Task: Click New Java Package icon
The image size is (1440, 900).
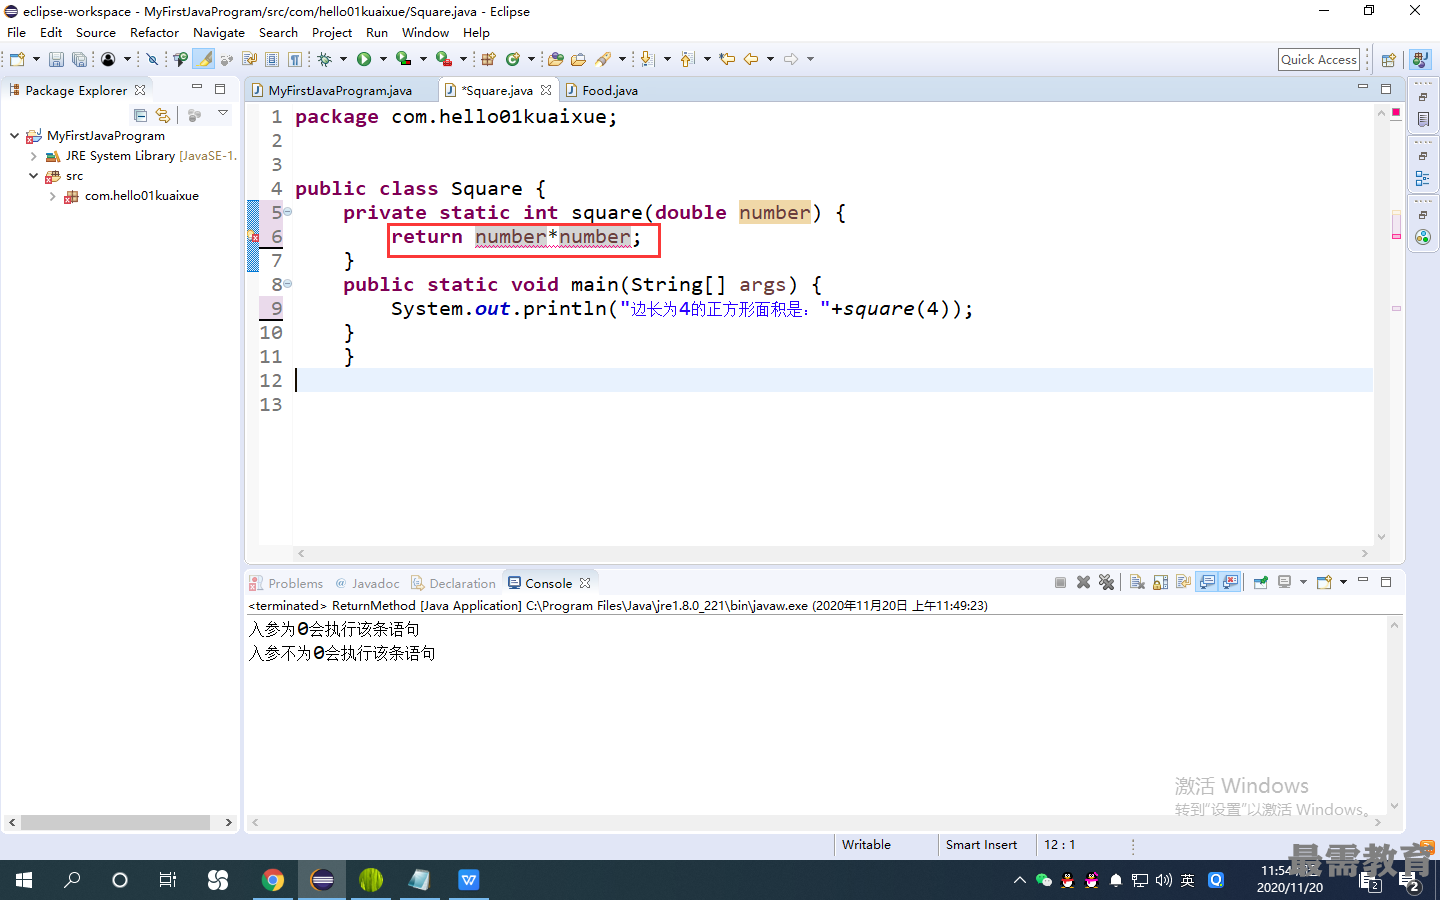Action: tap(488, 59)
